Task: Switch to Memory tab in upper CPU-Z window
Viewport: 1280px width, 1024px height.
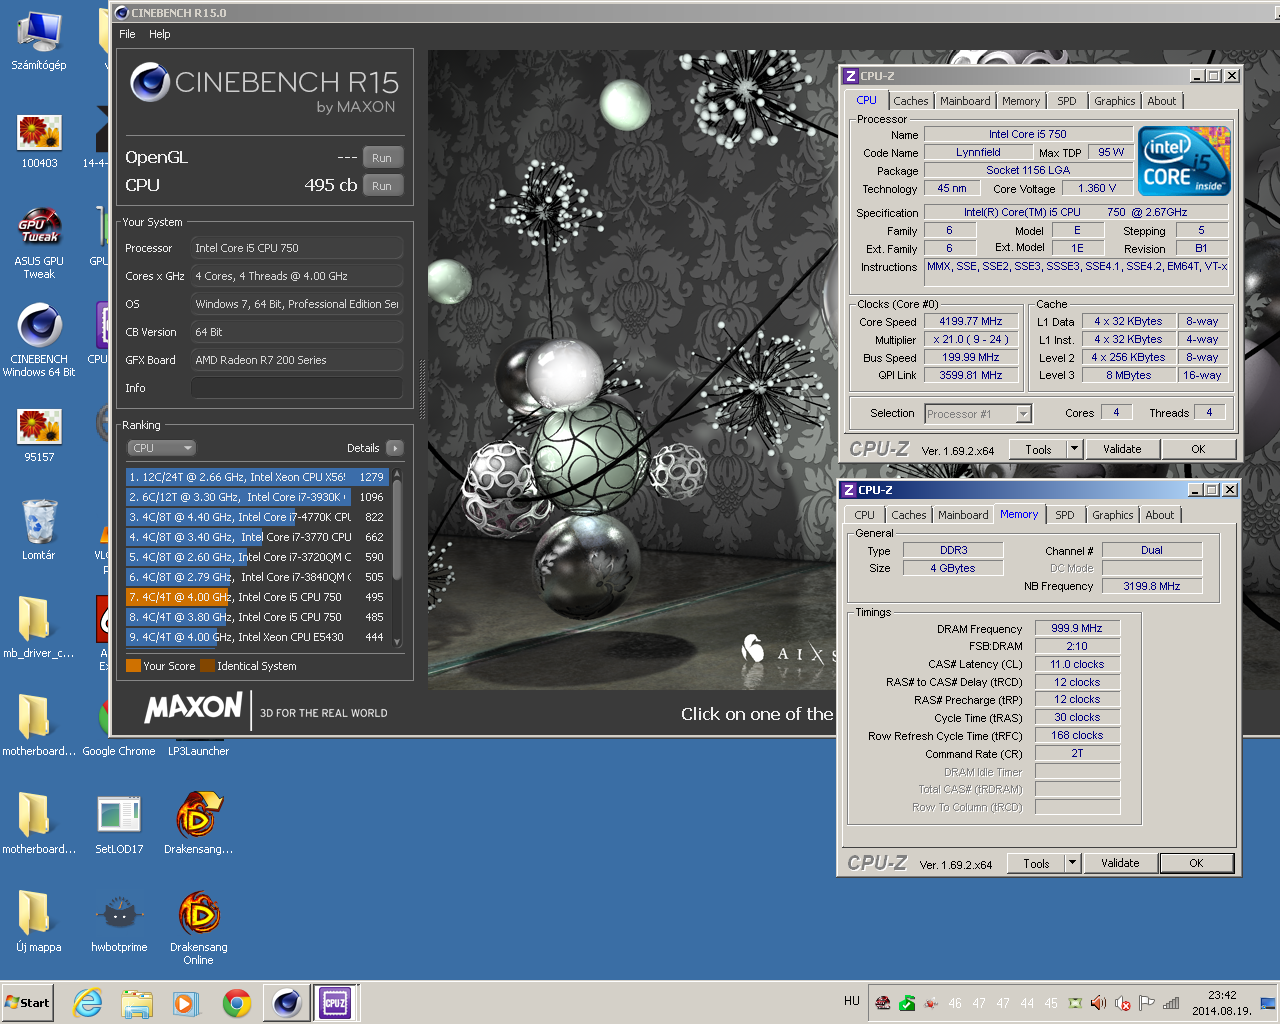Action: click(1021, 101)
